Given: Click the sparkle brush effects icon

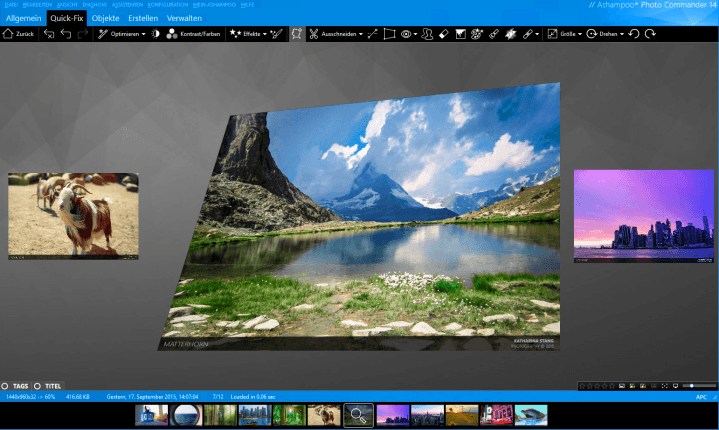Looking at the screenshot, I should [277, 34].
